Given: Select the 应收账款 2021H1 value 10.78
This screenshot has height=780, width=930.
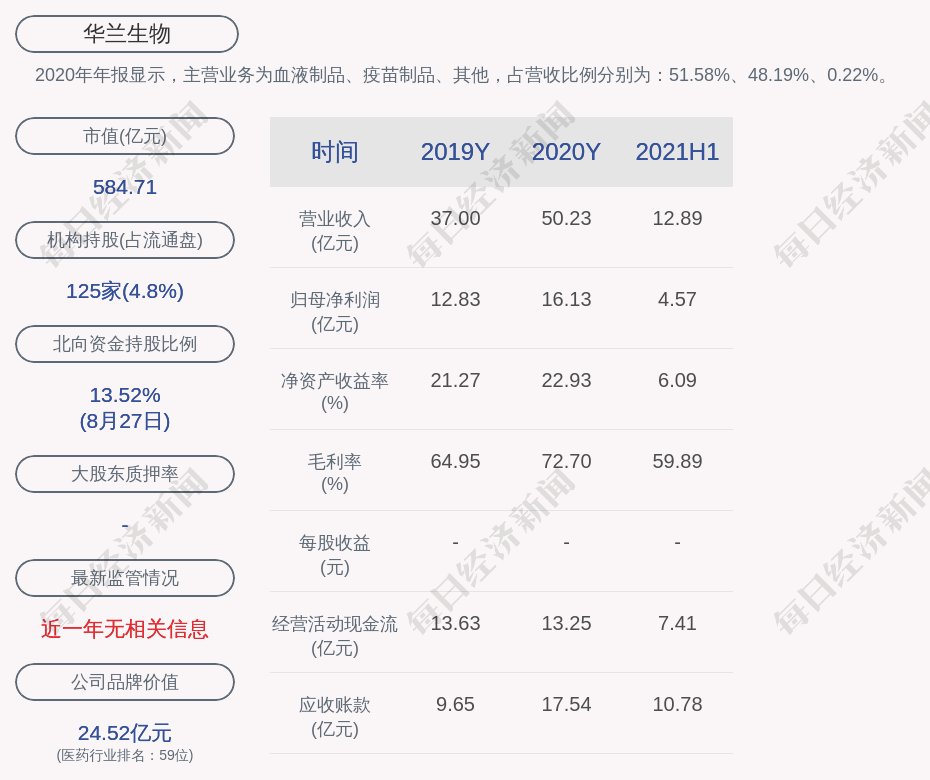Looking at the screenshot, I should point(677,704).
